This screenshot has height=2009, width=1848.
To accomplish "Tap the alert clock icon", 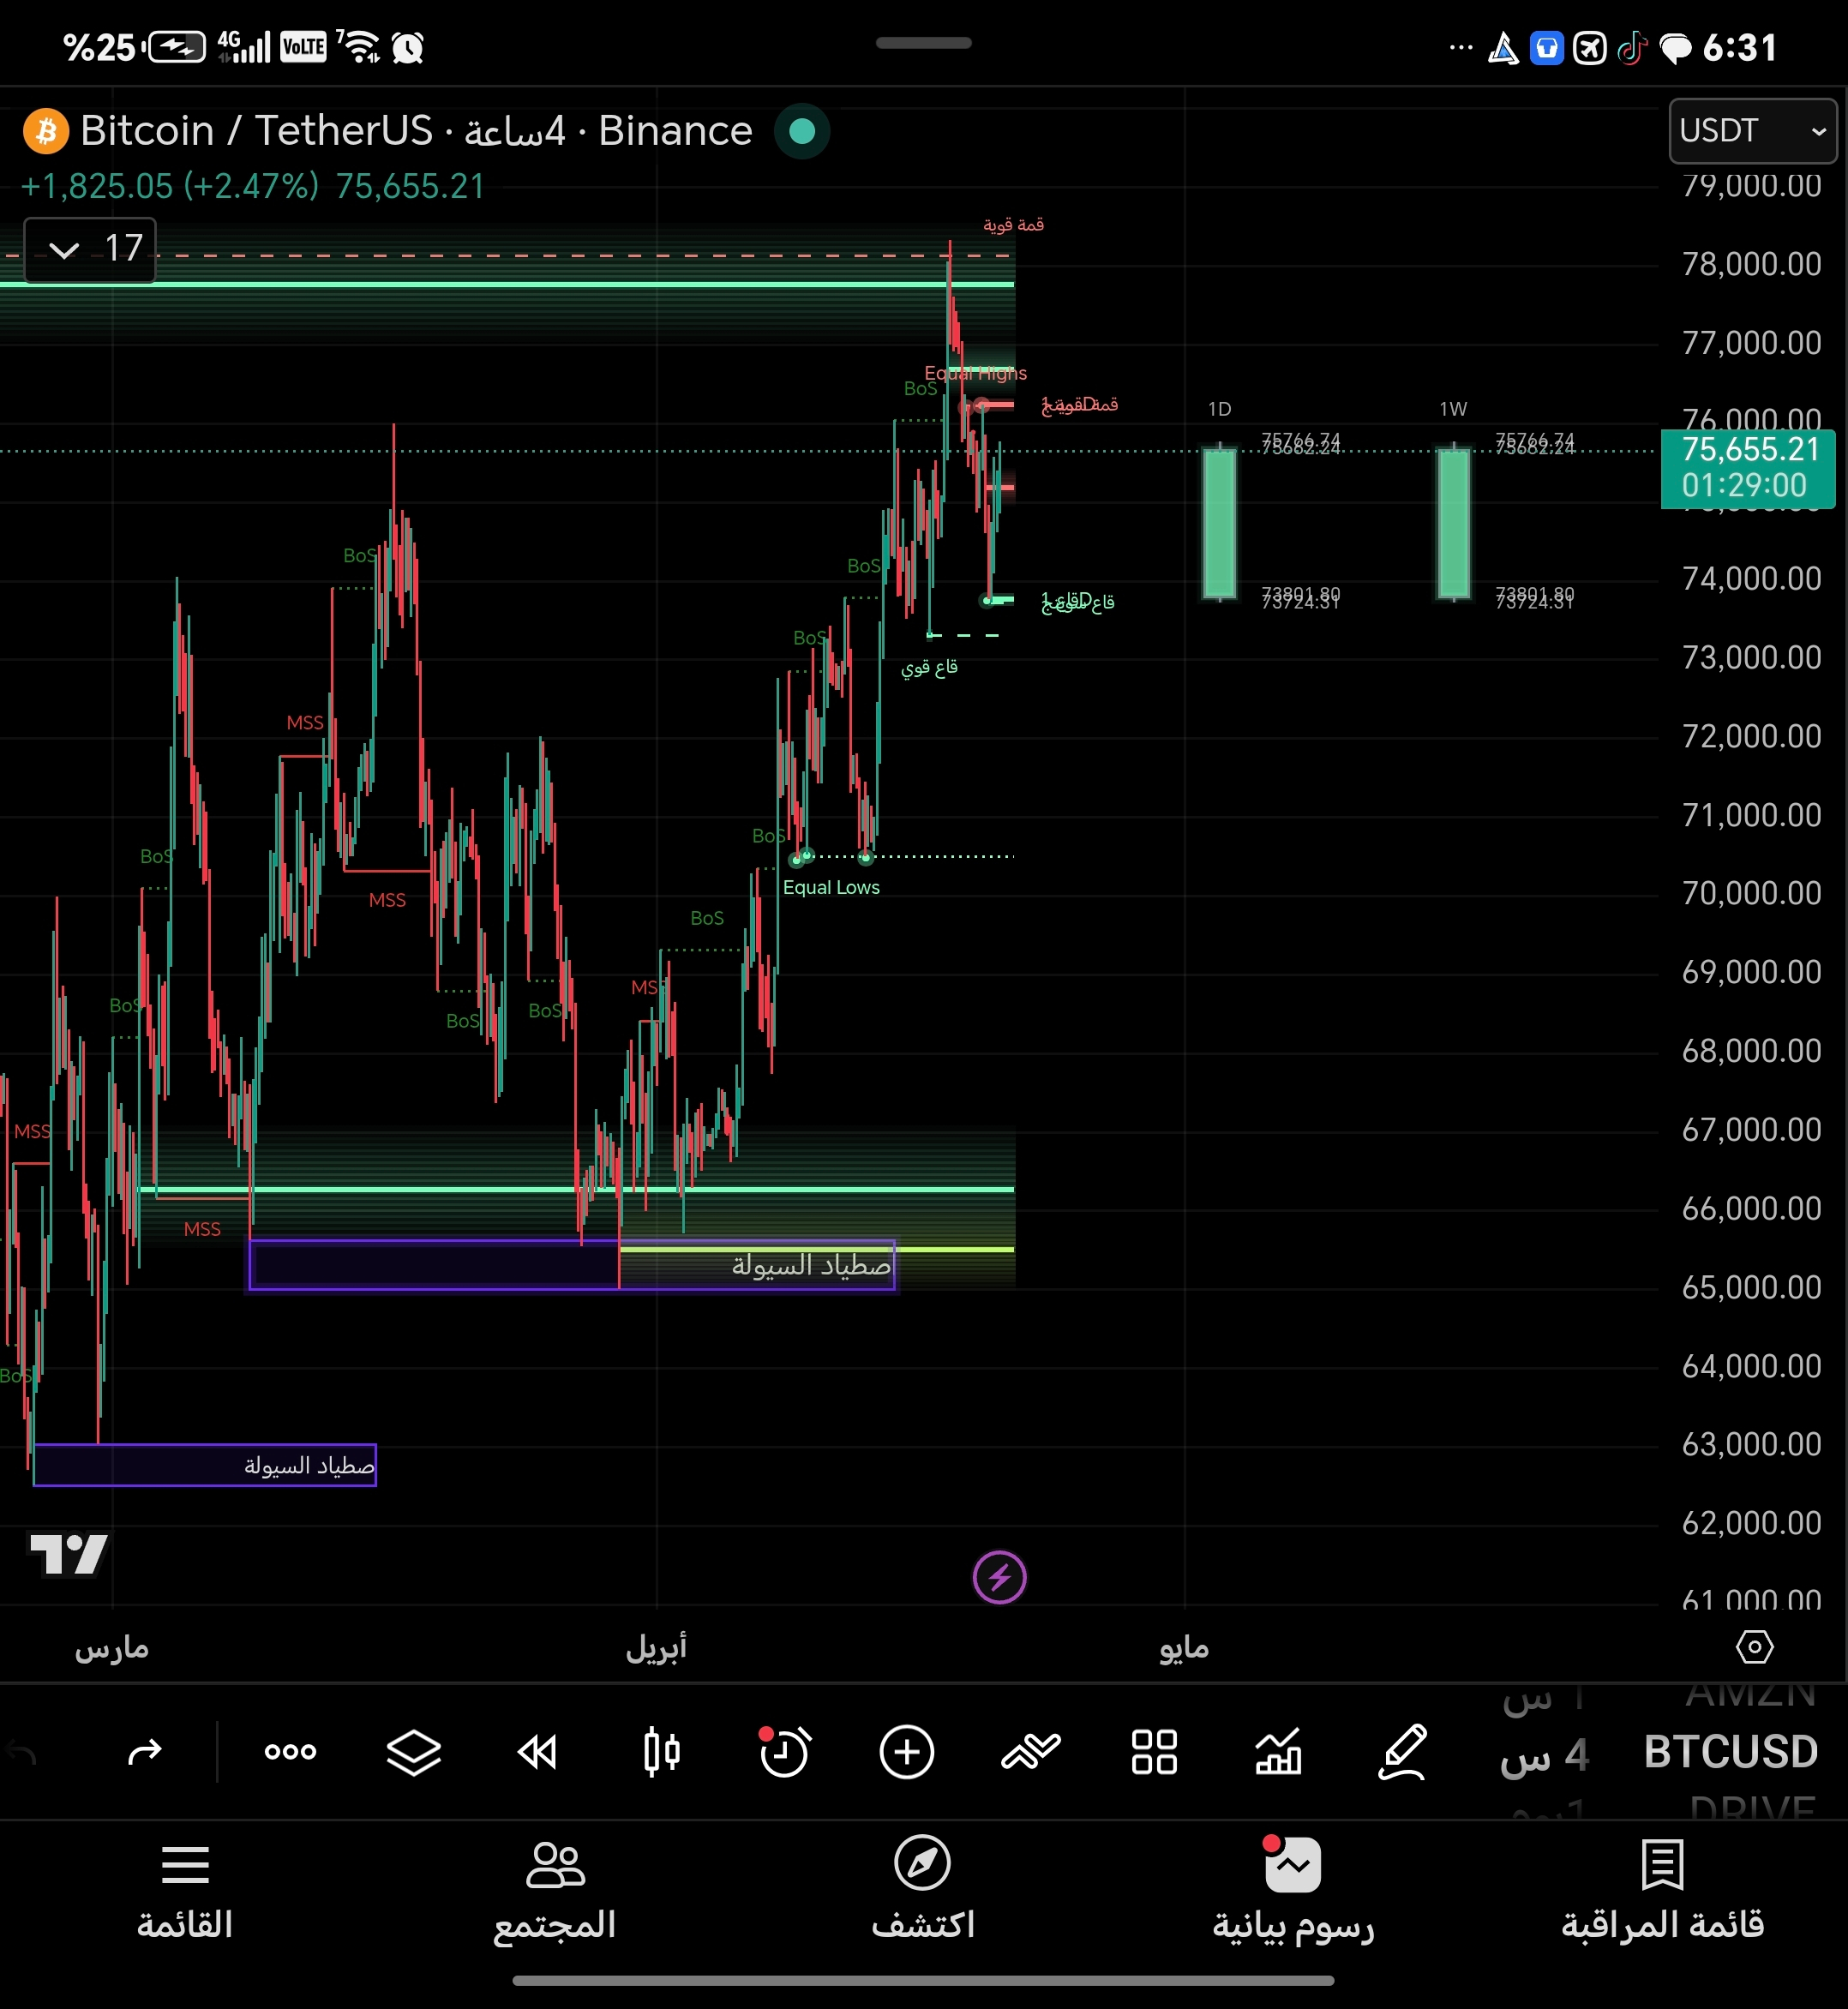I will coord(784,1753).
